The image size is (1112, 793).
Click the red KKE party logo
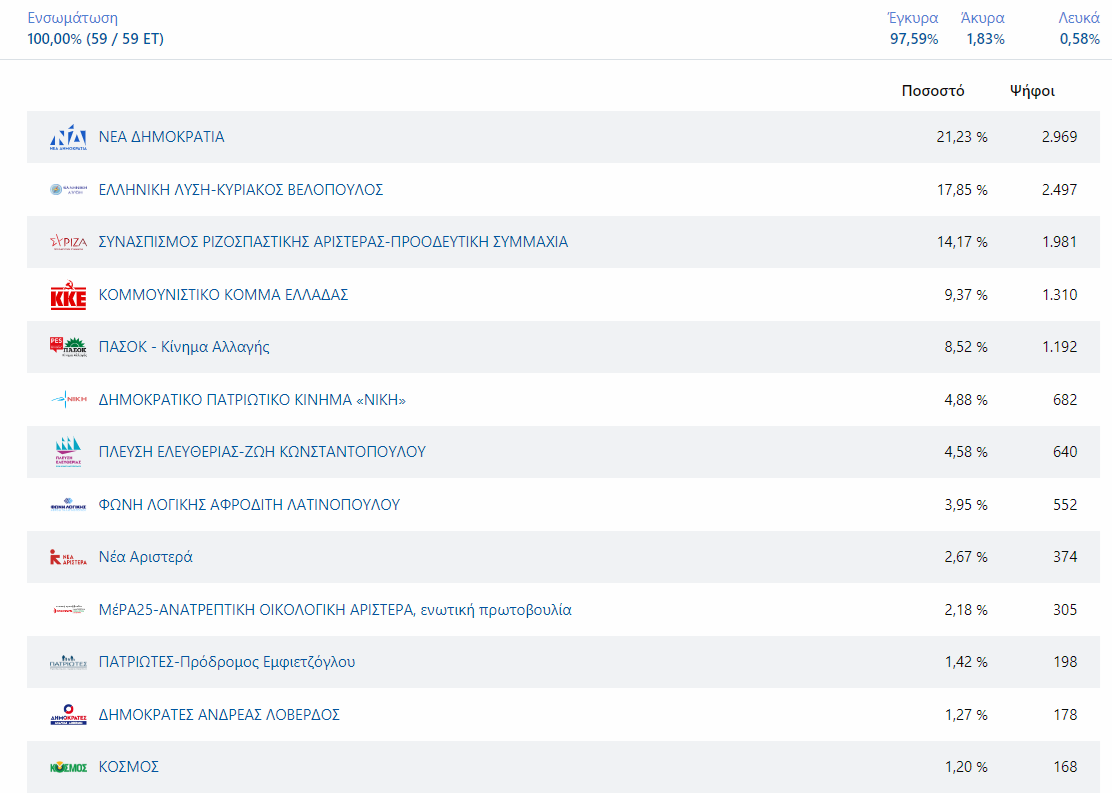coord(68,294)
